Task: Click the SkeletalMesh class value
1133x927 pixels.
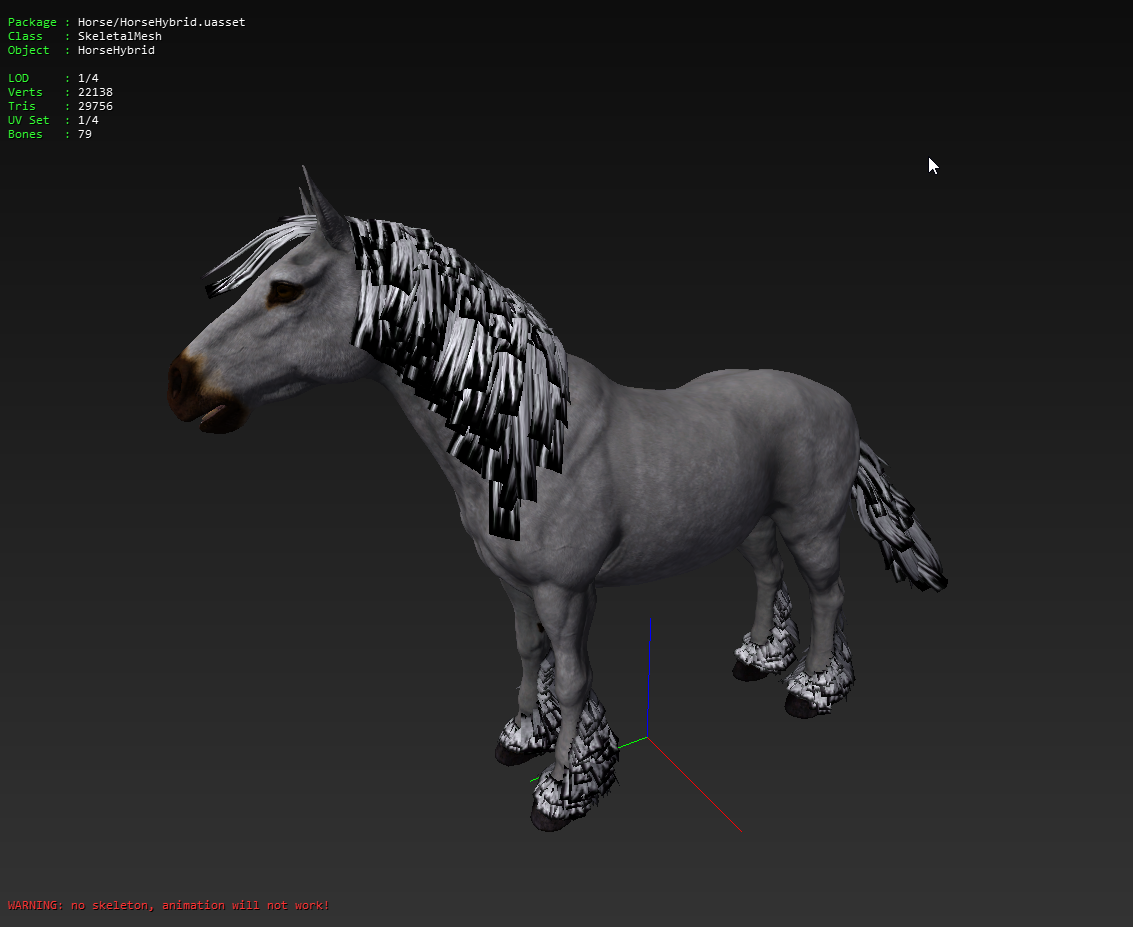Action: pyautogui.click(x=119, y=36)
